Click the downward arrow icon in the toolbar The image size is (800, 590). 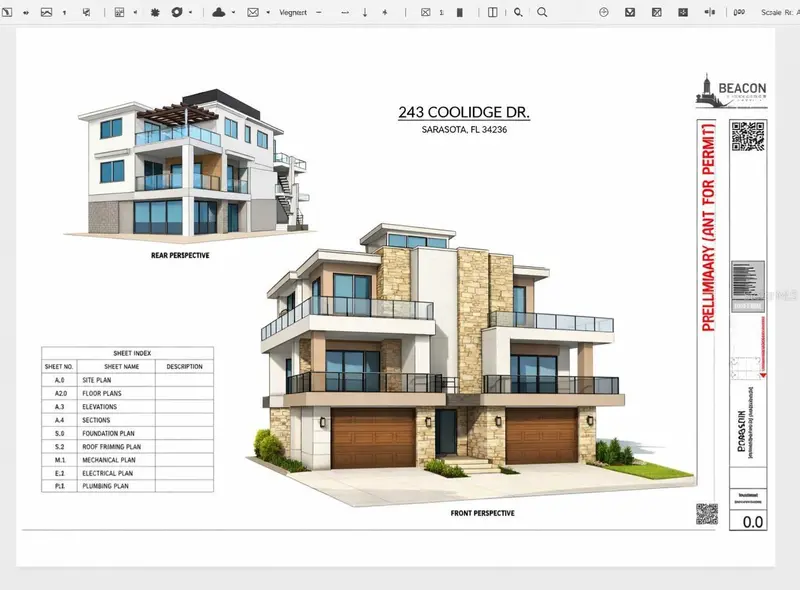365,12
